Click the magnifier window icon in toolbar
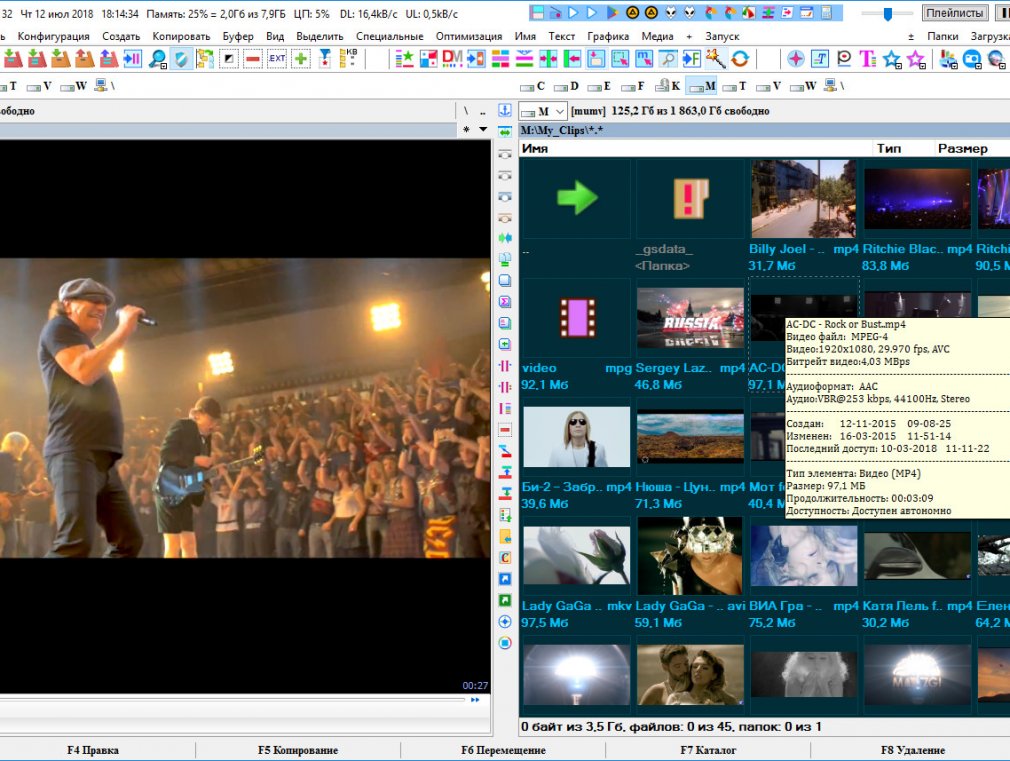Screen dimensions: 1010x761 668,59
